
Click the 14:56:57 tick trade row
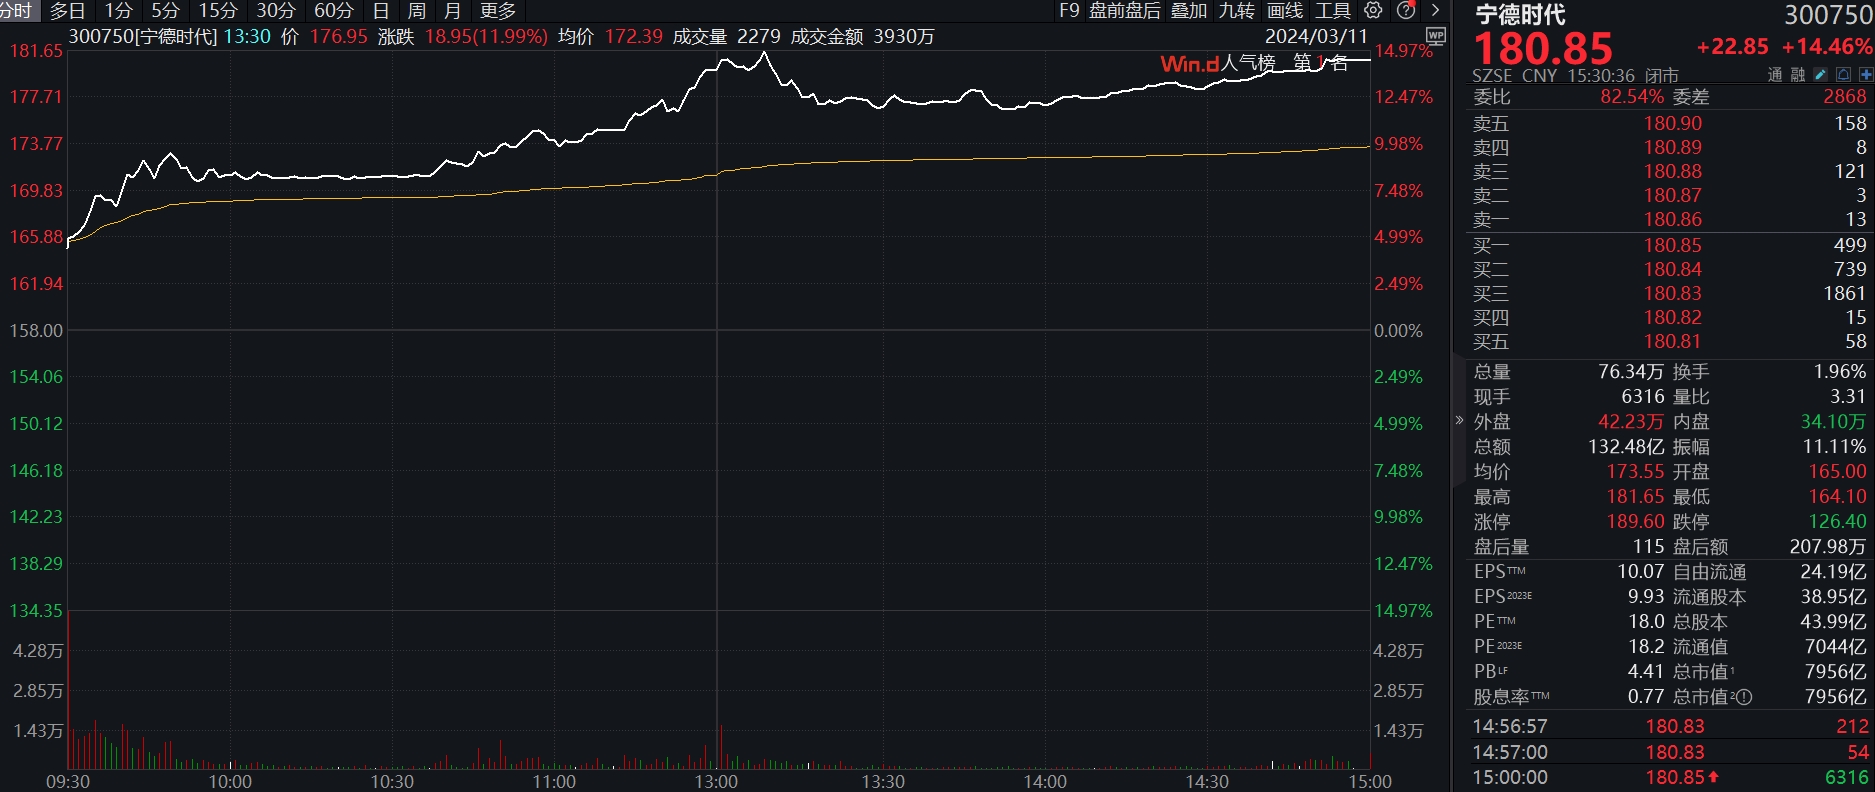[x=1669, y=726]
